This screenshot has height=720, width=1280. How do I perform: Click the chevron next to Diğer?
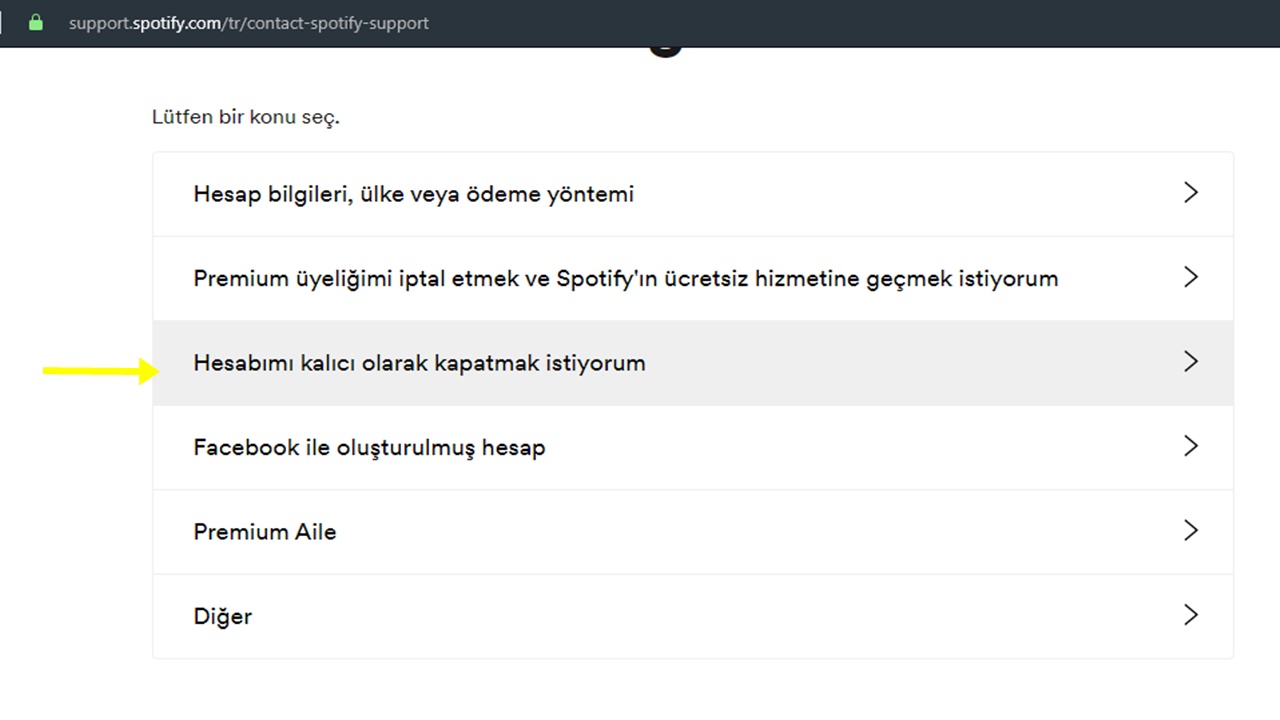point(1191,615)
